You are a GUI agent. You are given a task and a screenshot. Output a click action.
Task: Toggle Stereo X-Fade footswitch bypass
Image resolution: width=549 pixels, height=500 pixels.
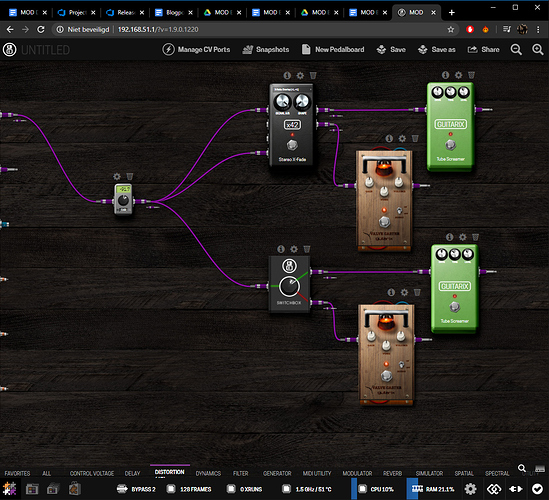pos(292,144)
